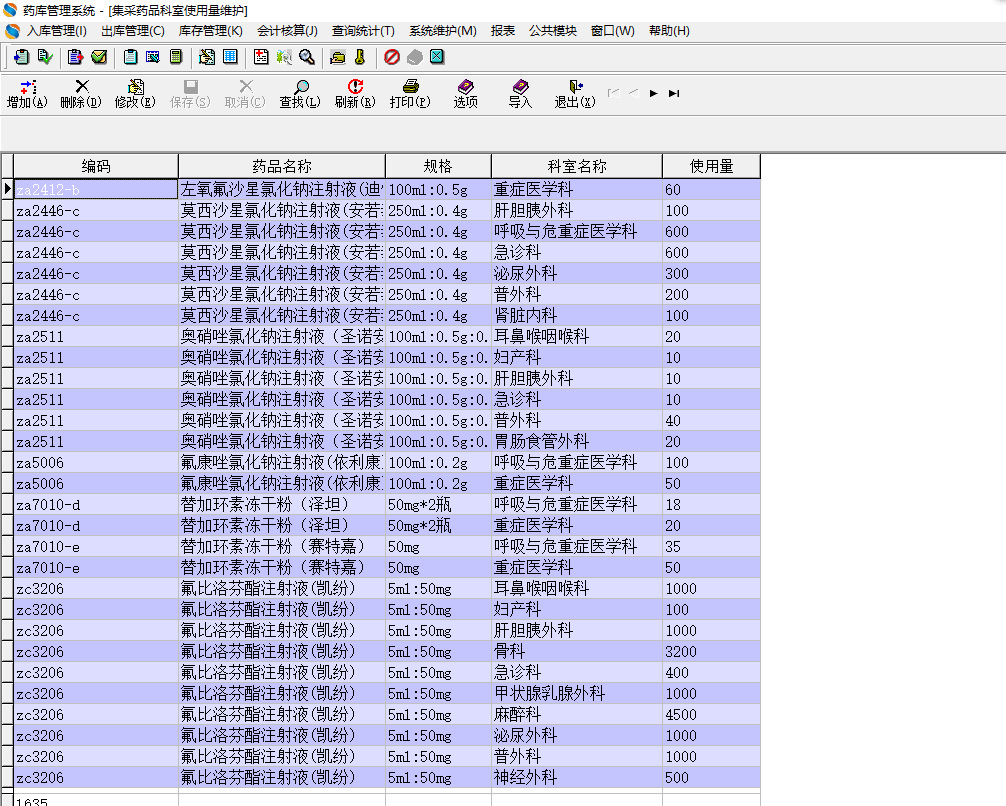This screenshot has width=1006, height=806.
Task: Click the total value 1635 in footer
Action: tap(32, 801)
